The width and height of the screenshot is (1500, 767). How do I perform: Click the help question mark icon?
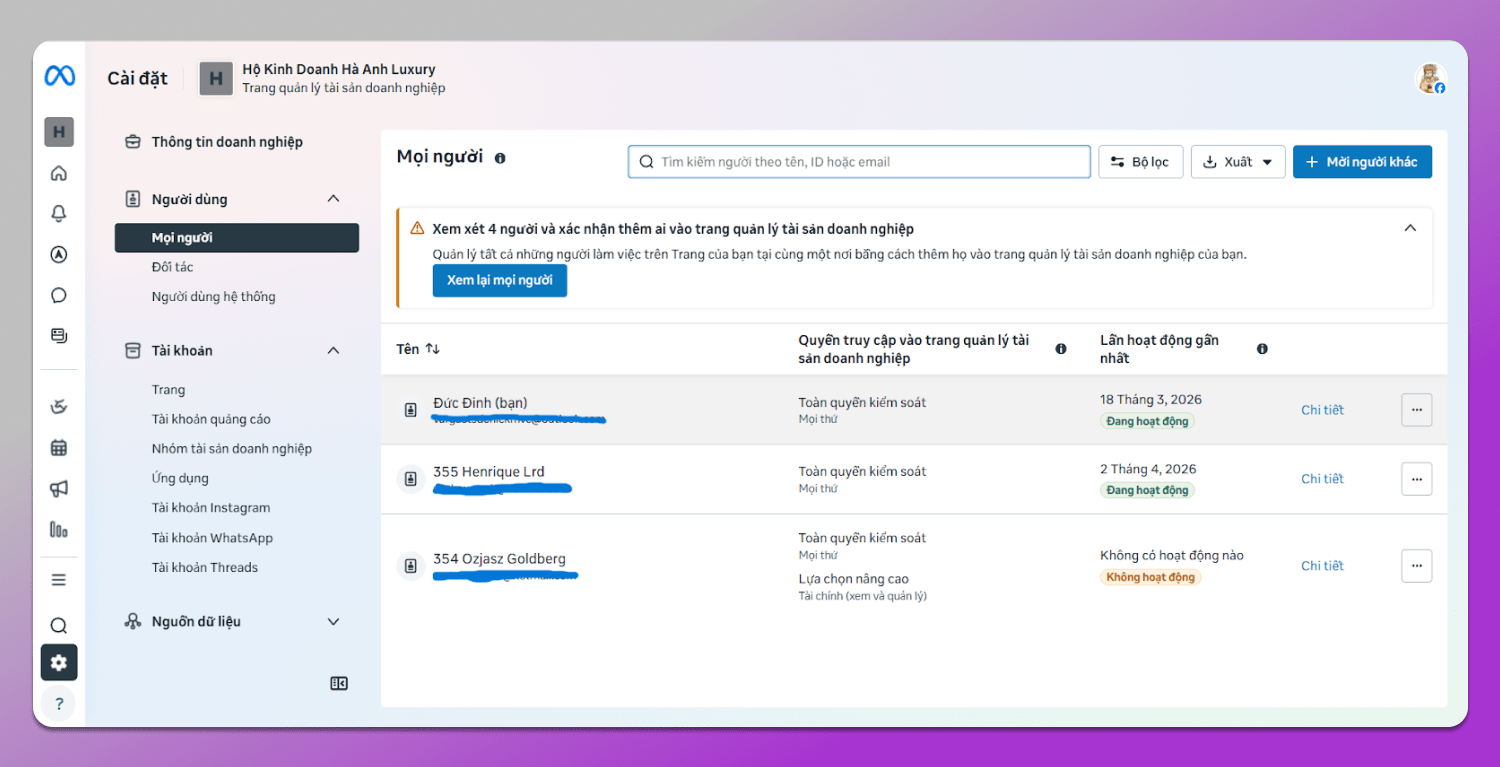coord(59,703)
